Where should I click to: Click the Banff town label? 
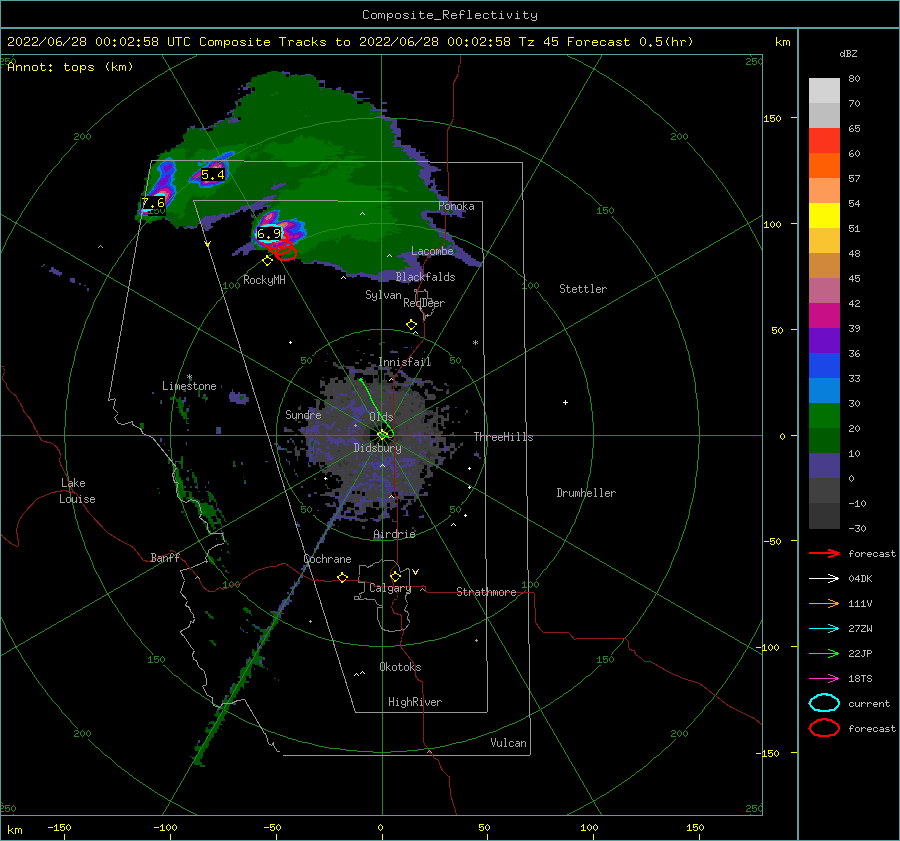[x=165, y=557]
